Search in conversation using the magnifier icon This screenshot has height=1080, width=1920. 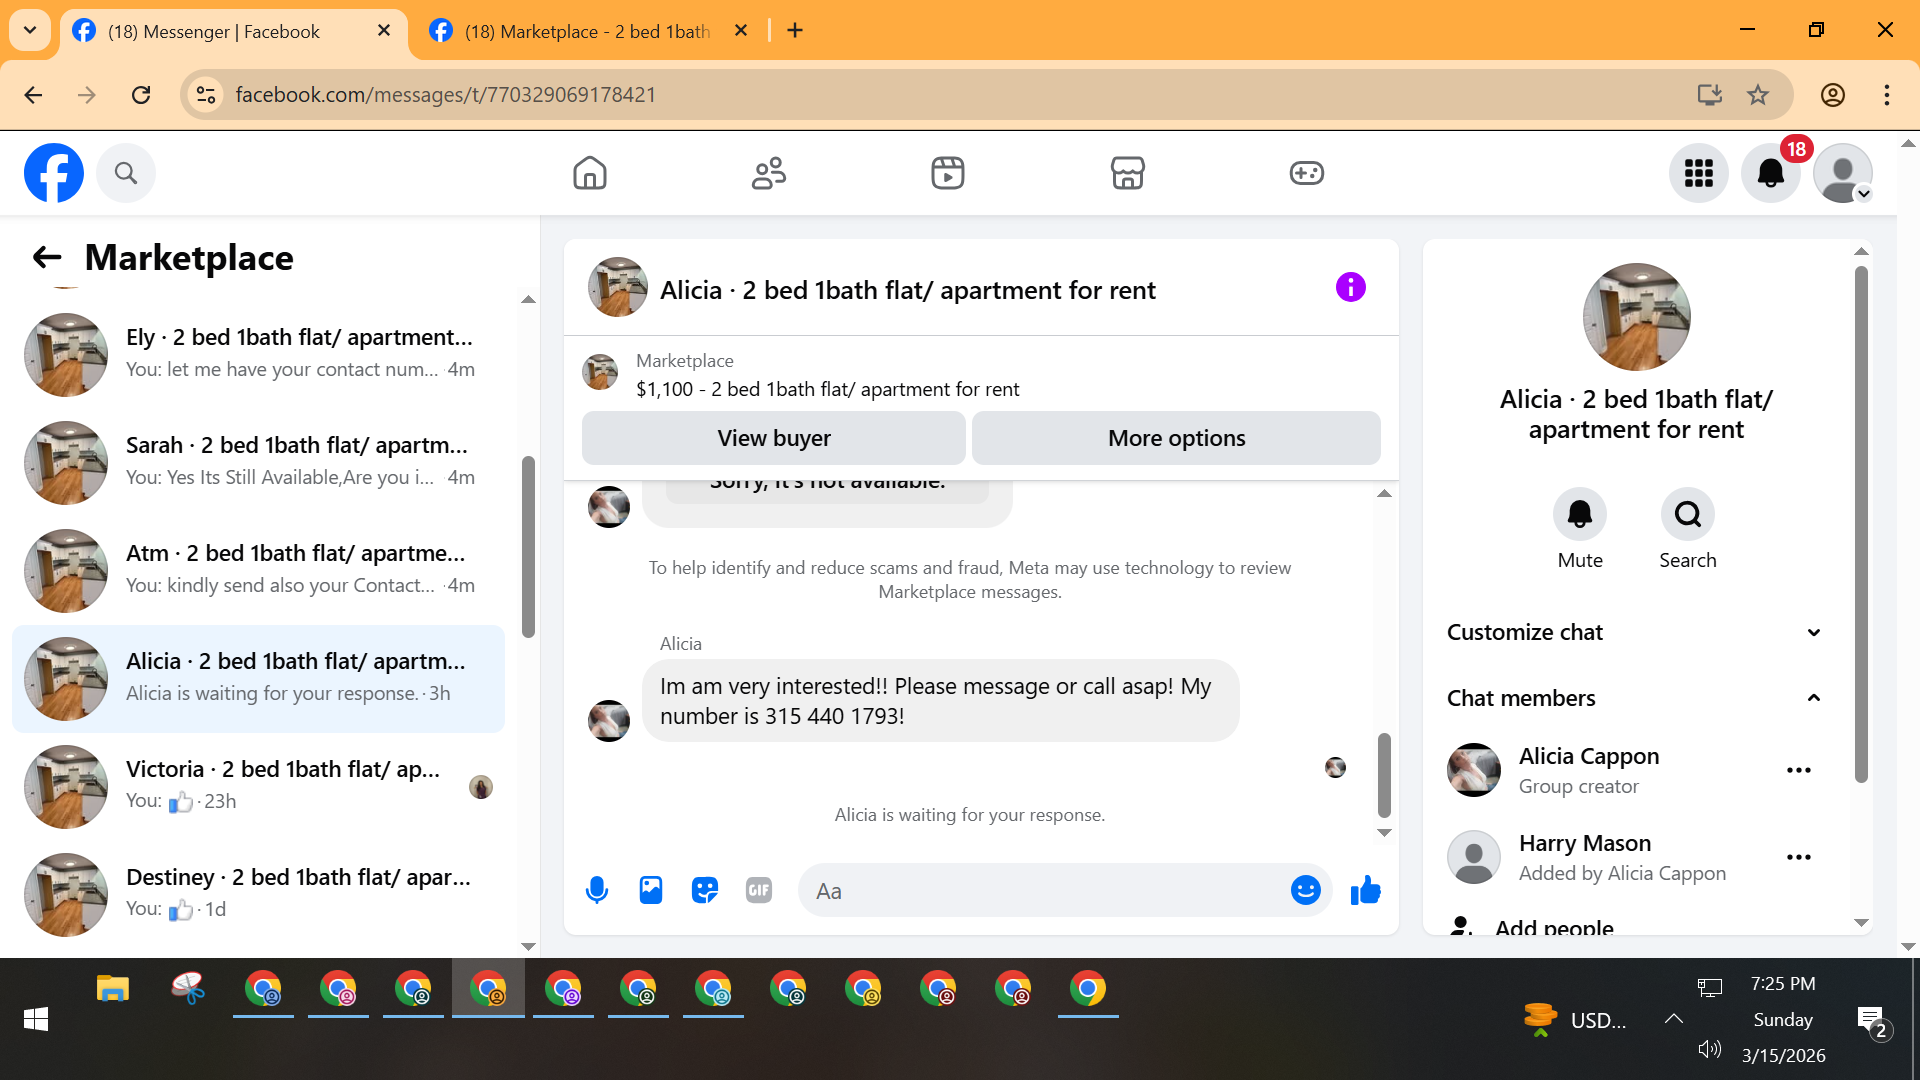[x=1688, y=514]
